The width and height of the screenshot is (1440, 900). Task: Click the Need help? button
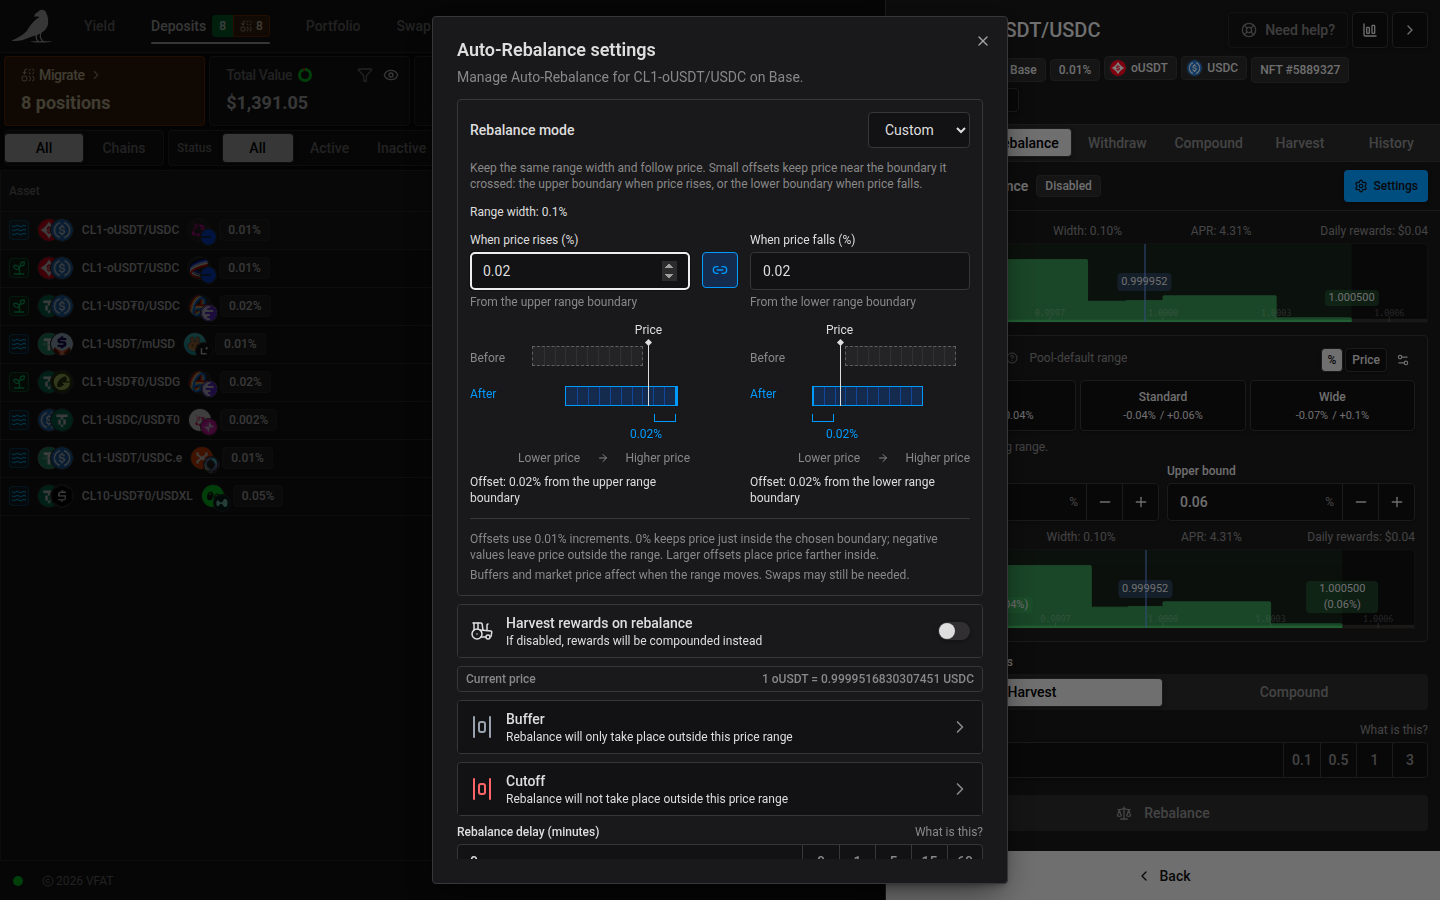click(1288, 30)
